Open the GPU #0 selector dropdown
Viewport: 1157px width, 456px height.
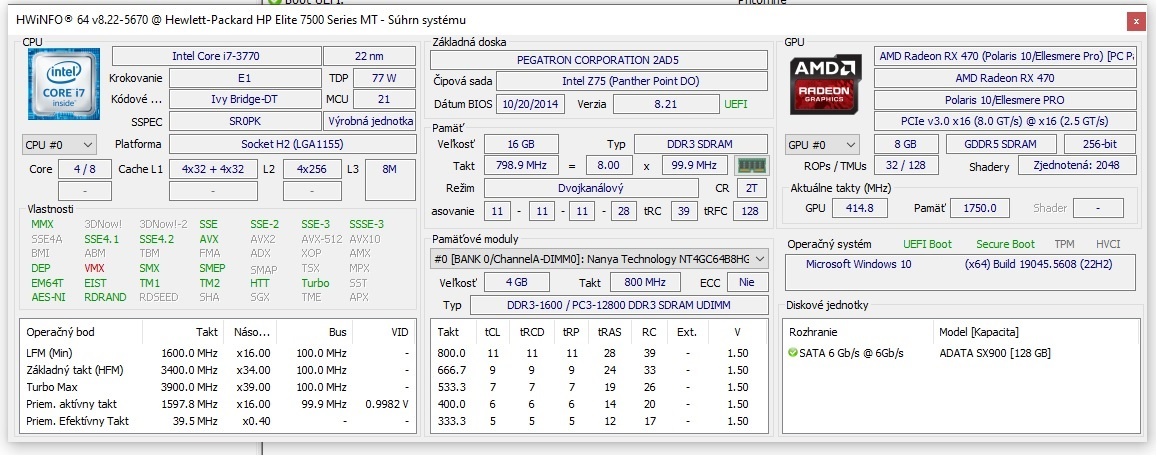823,145
